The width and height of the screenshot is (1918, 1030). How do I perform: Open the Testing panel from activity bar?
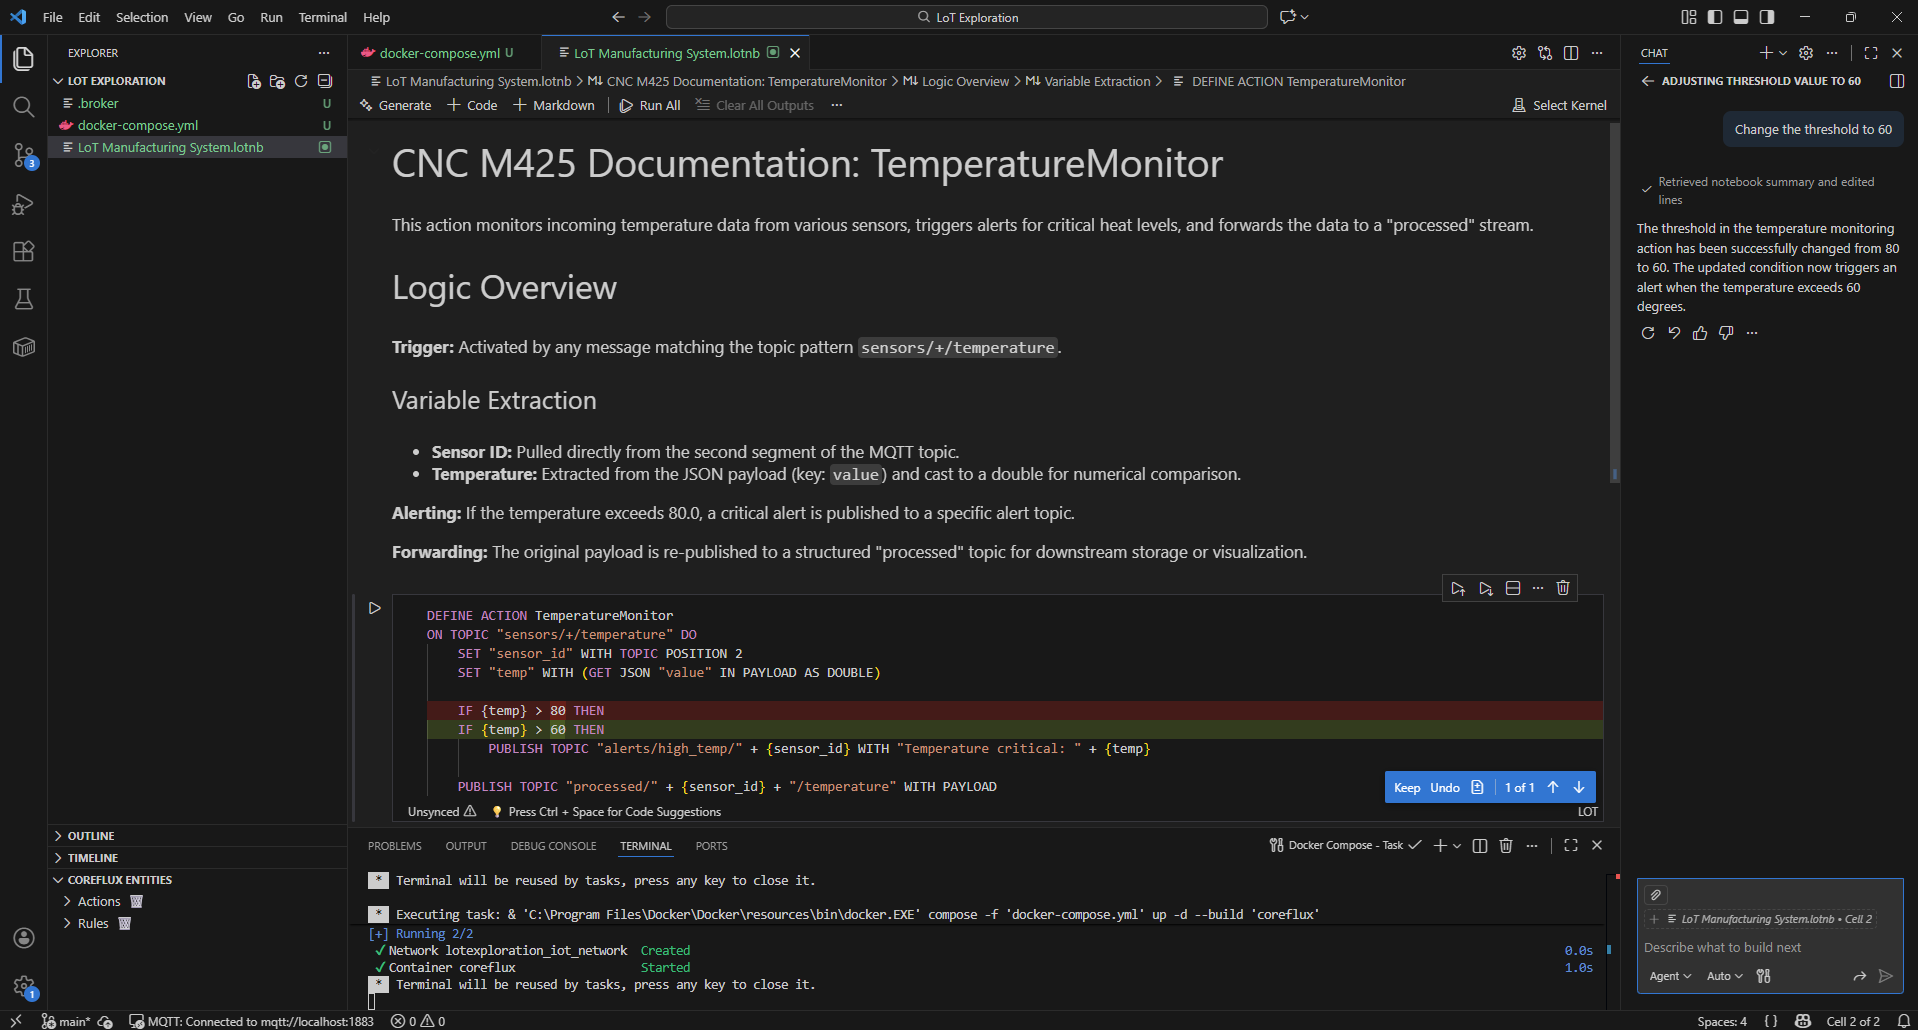[23, 299]
